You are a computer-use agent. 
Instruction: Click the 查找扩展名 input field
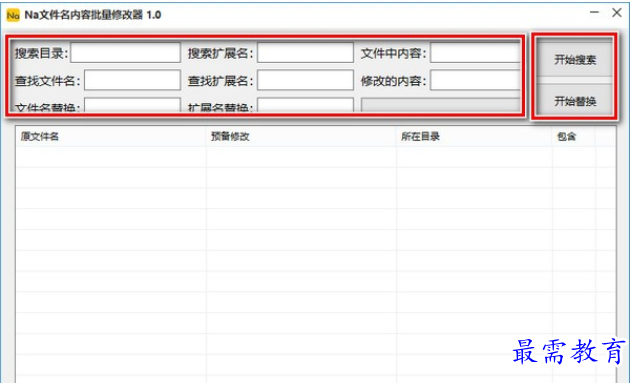tap(305, 80)
